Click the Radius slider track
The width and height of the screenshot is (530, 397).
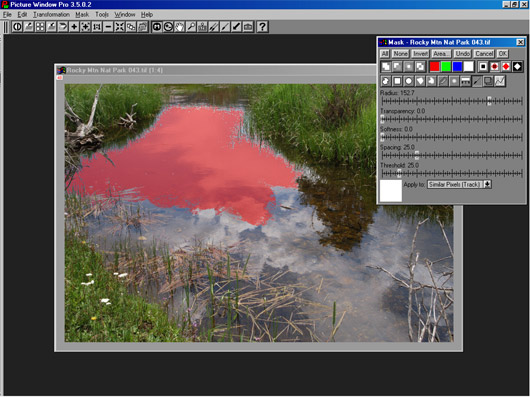452,101
